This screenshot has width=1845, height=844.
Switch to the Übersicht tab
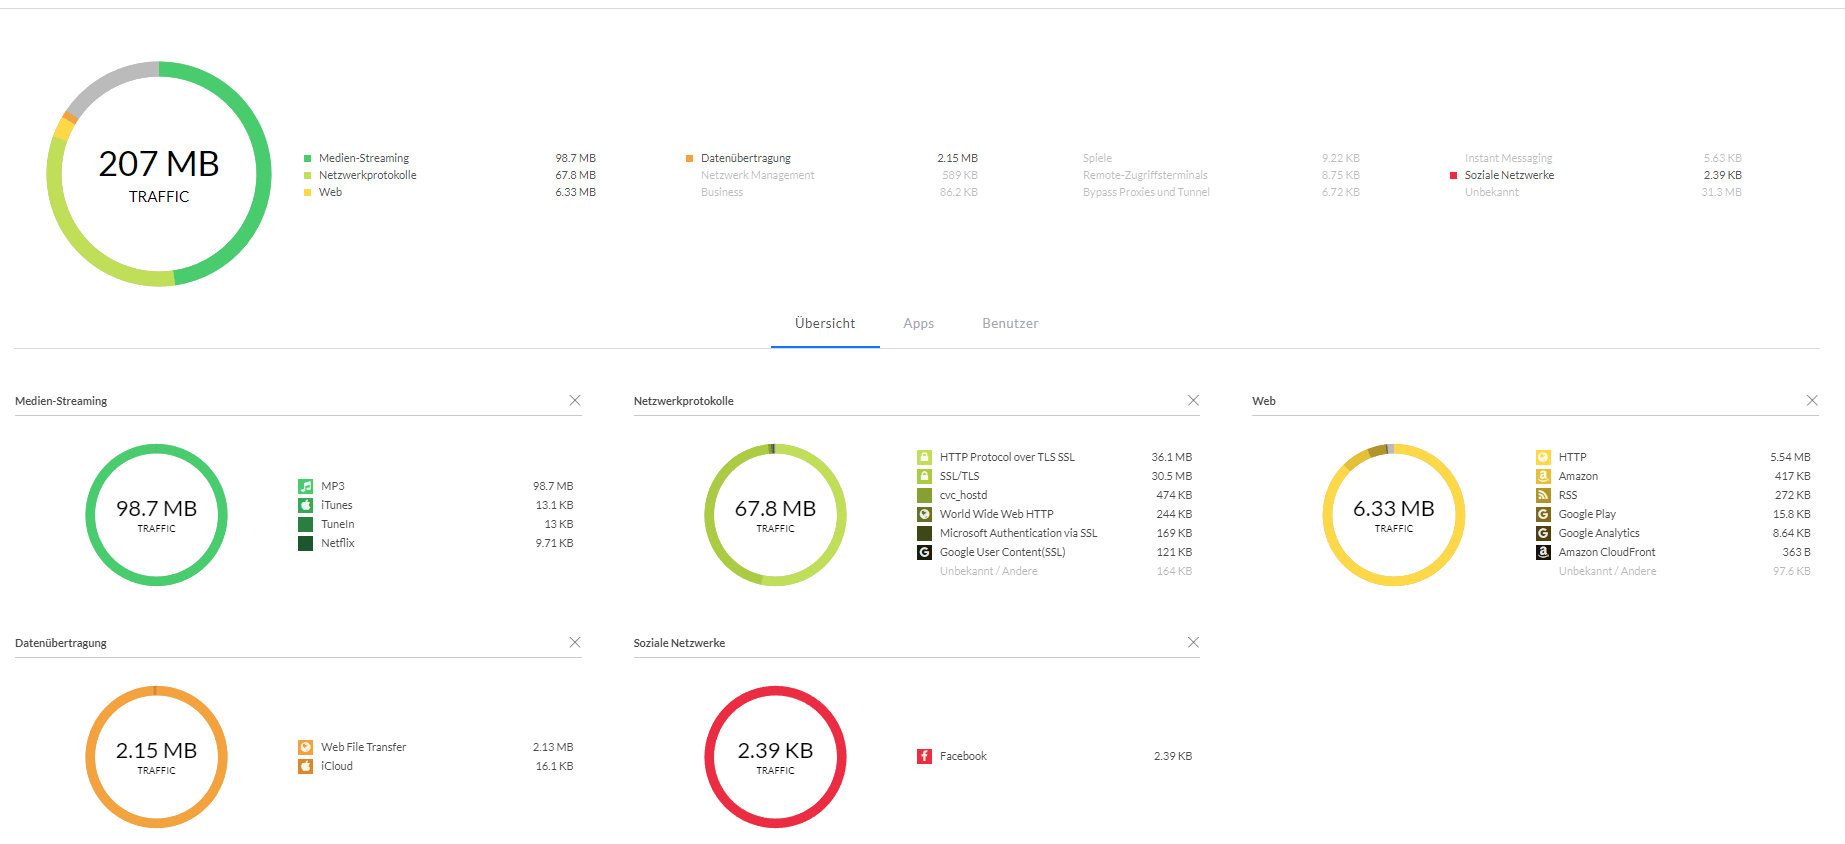[825, 323]
